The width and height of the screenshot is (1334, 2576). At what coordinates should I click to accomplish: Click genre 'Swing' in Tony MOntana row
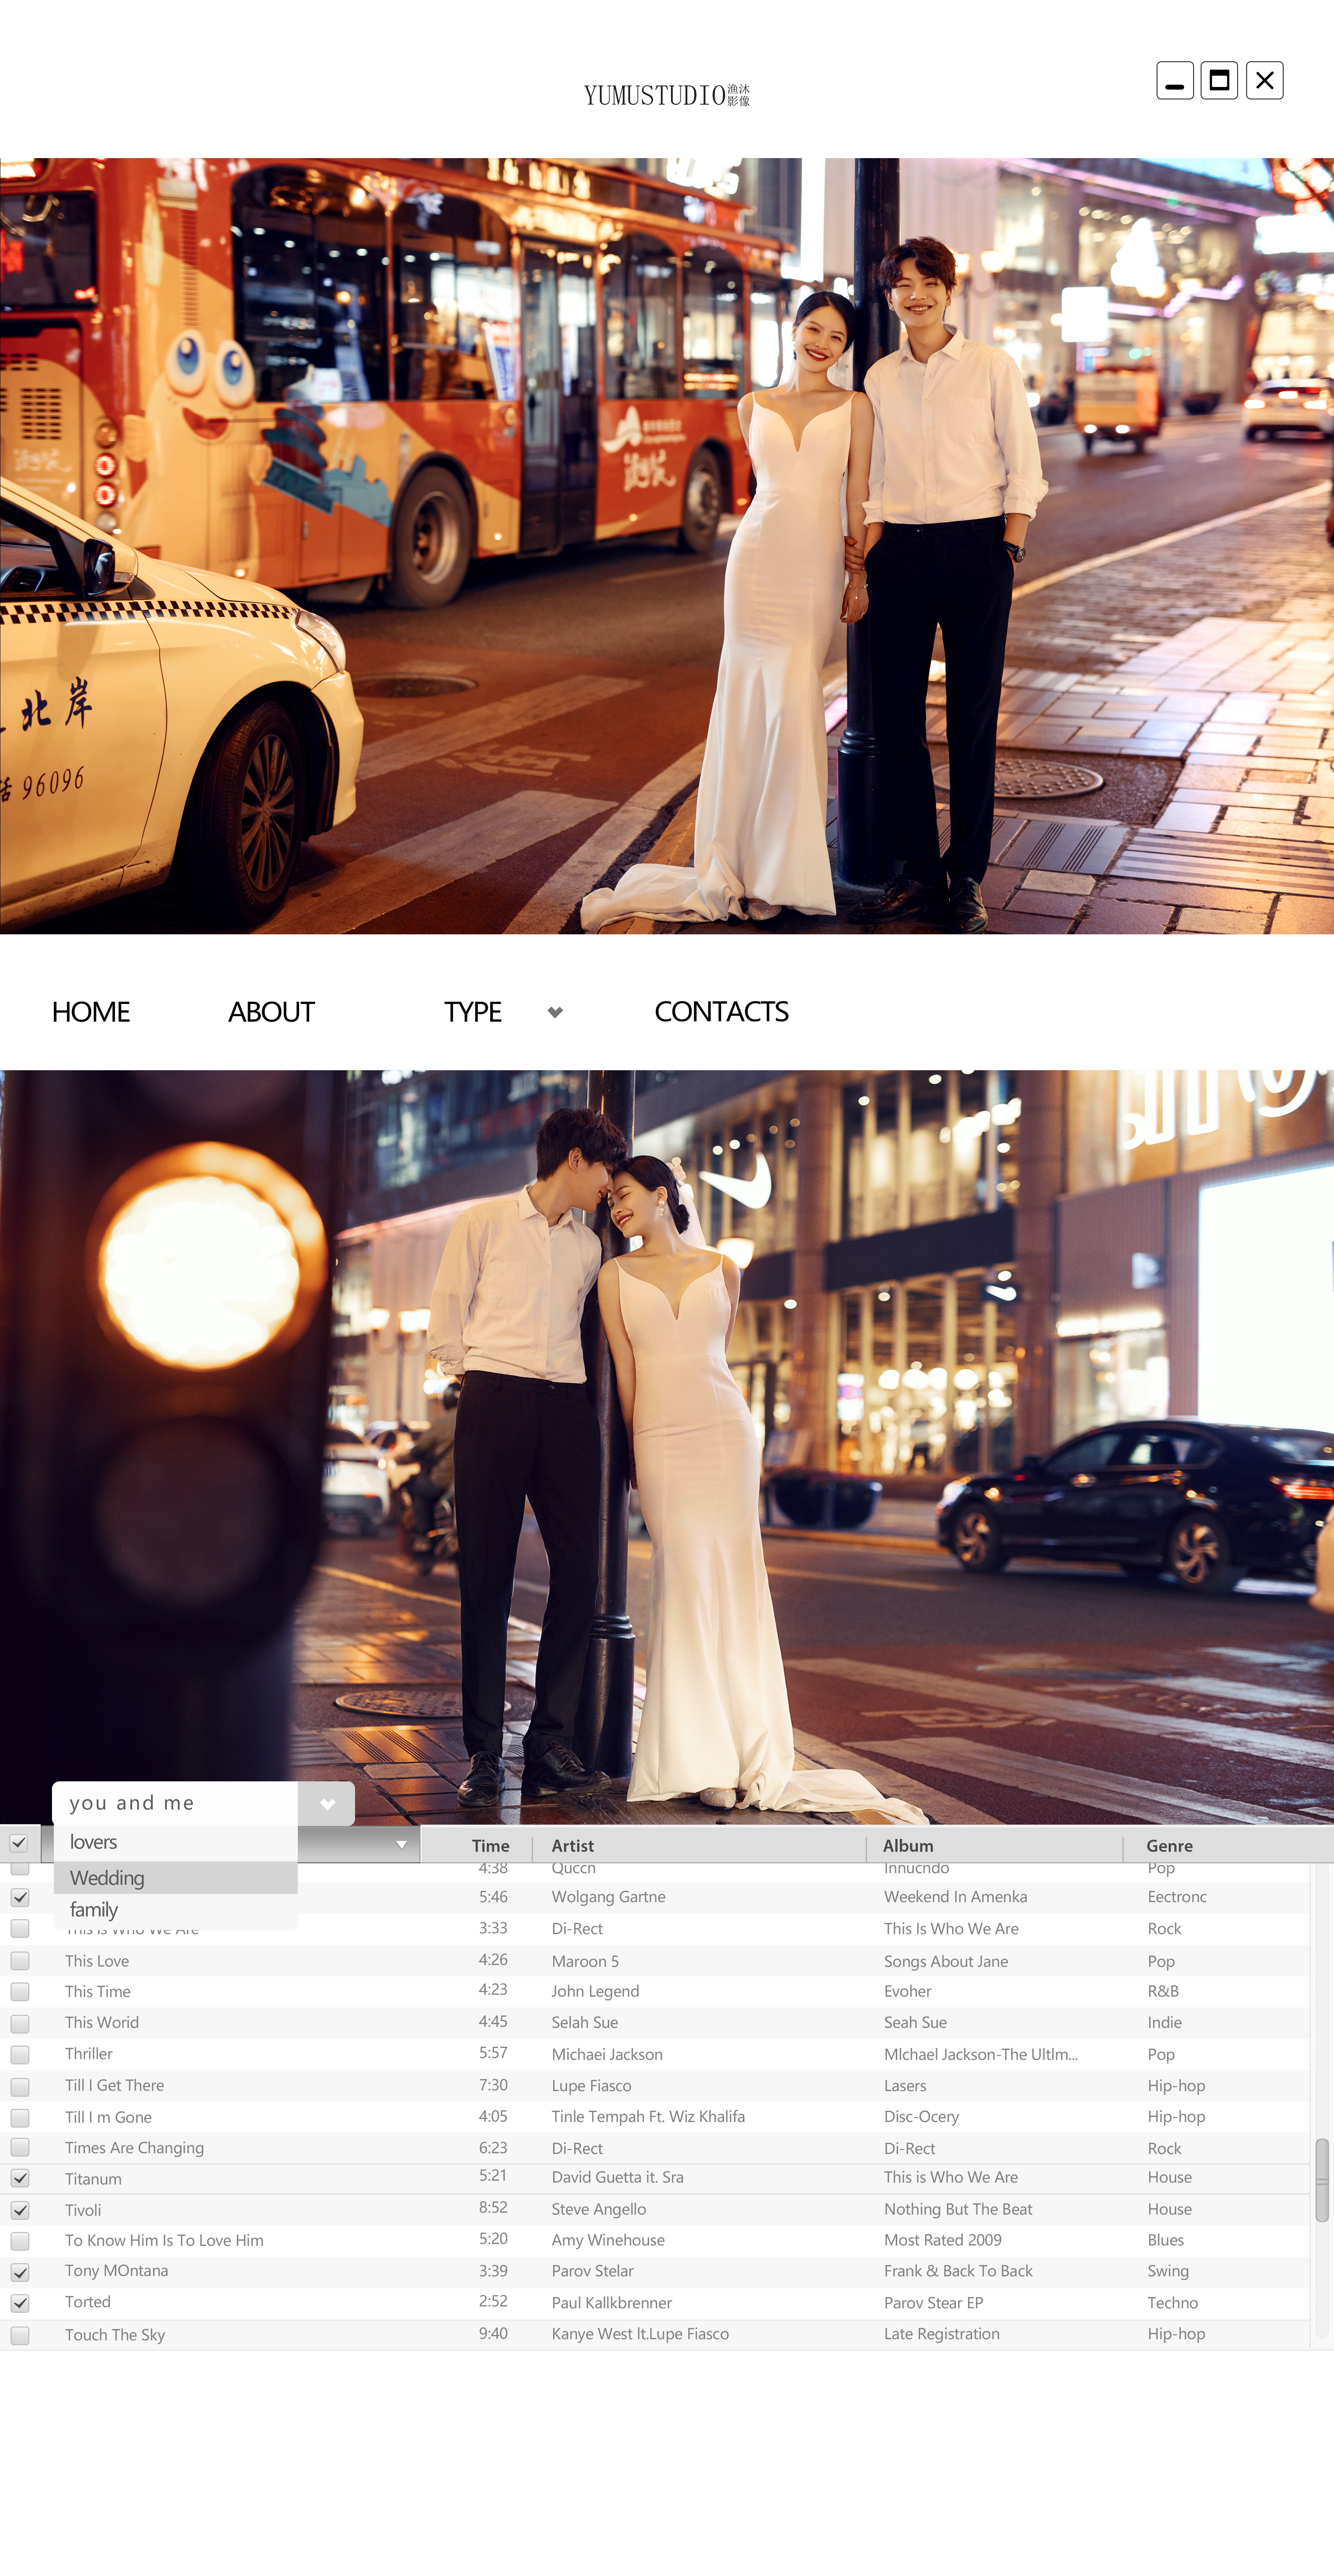pos(1168,2271)
